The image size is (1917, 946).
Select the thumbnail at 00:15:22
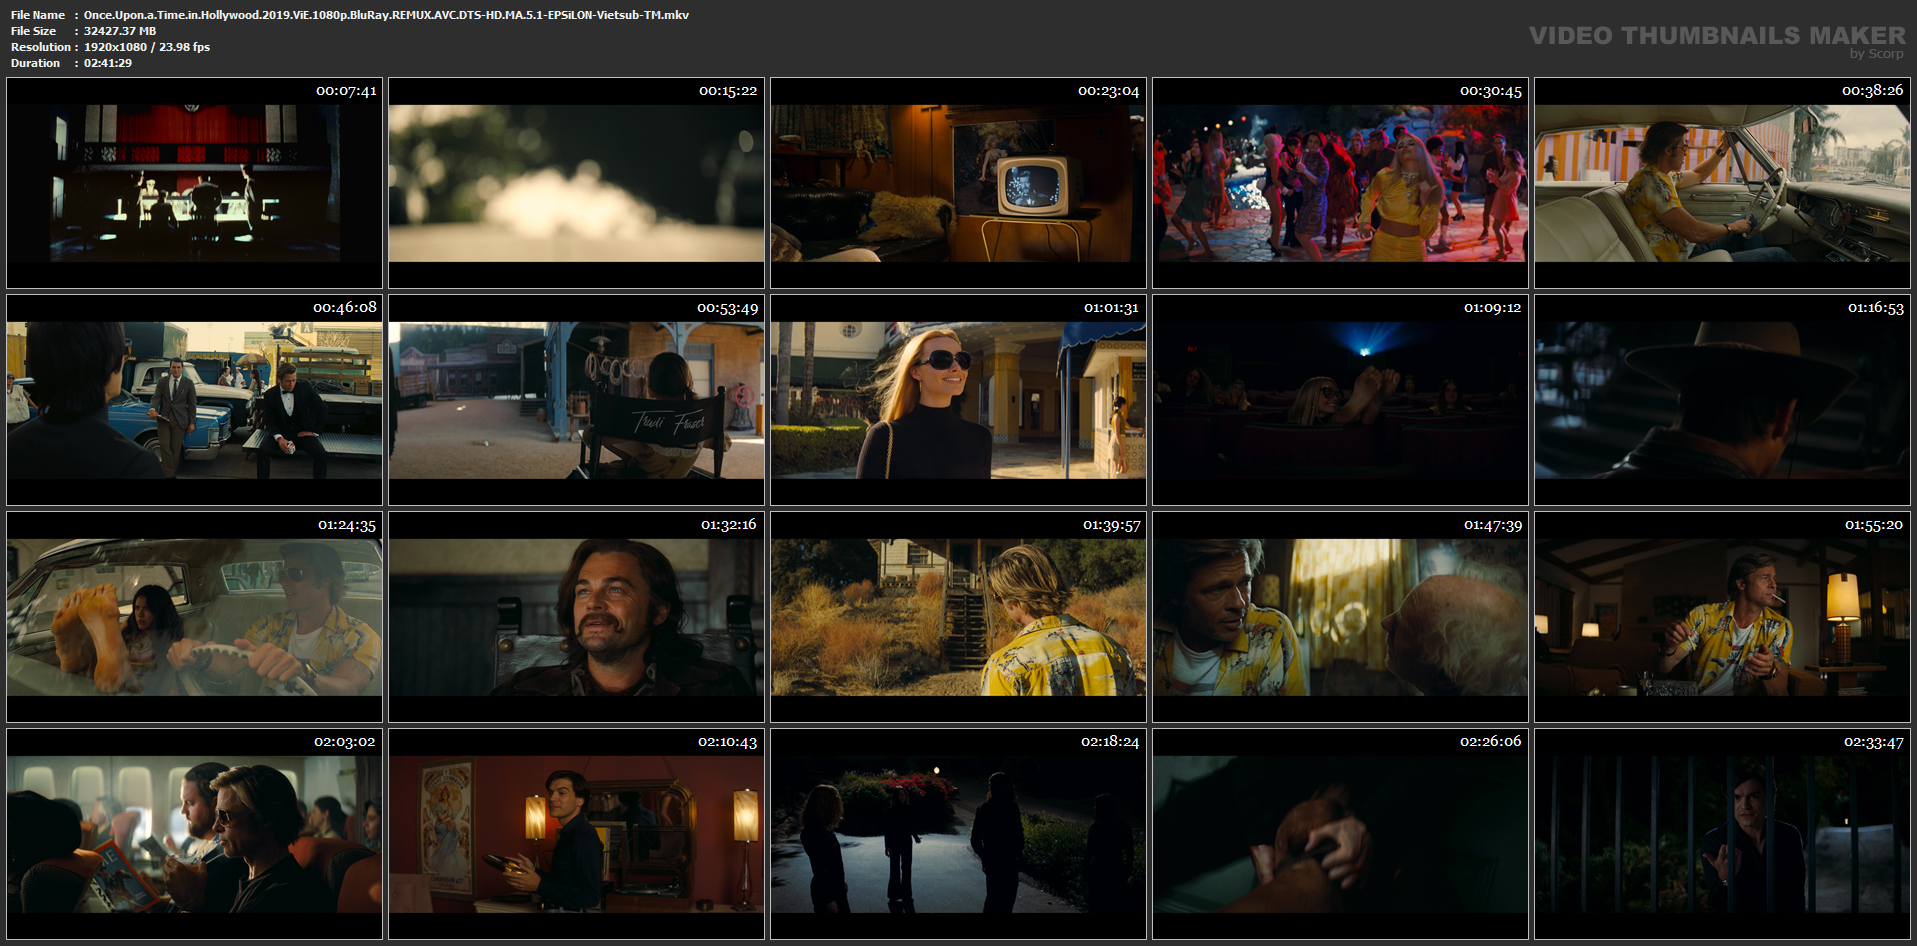pyautogui.click(x=576, y=183)
